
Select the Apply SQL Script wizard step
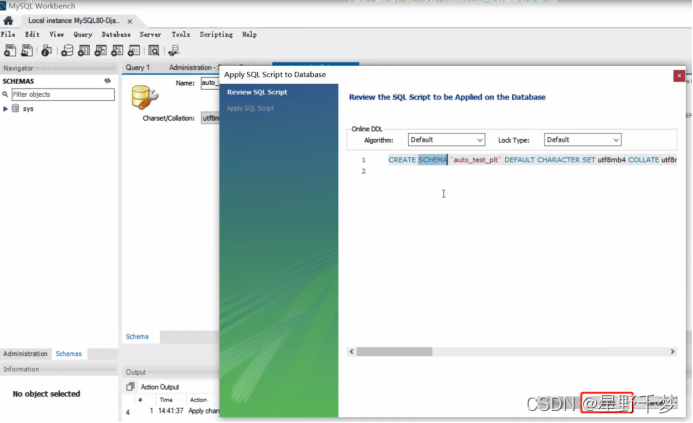251,108
